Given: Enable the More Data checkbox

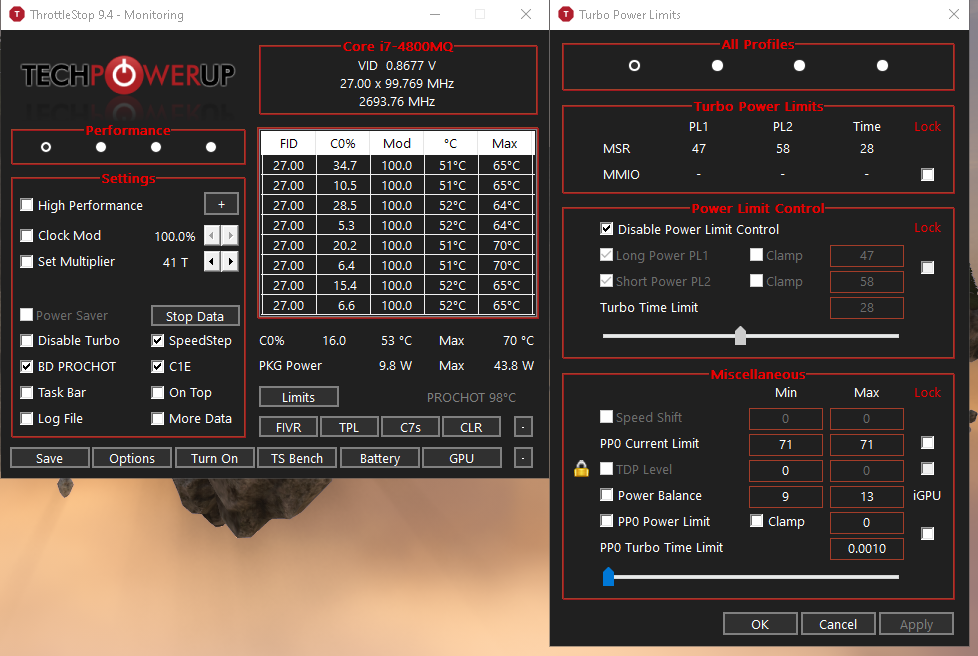Looking at the screenshot, I should tap(158, 418).
